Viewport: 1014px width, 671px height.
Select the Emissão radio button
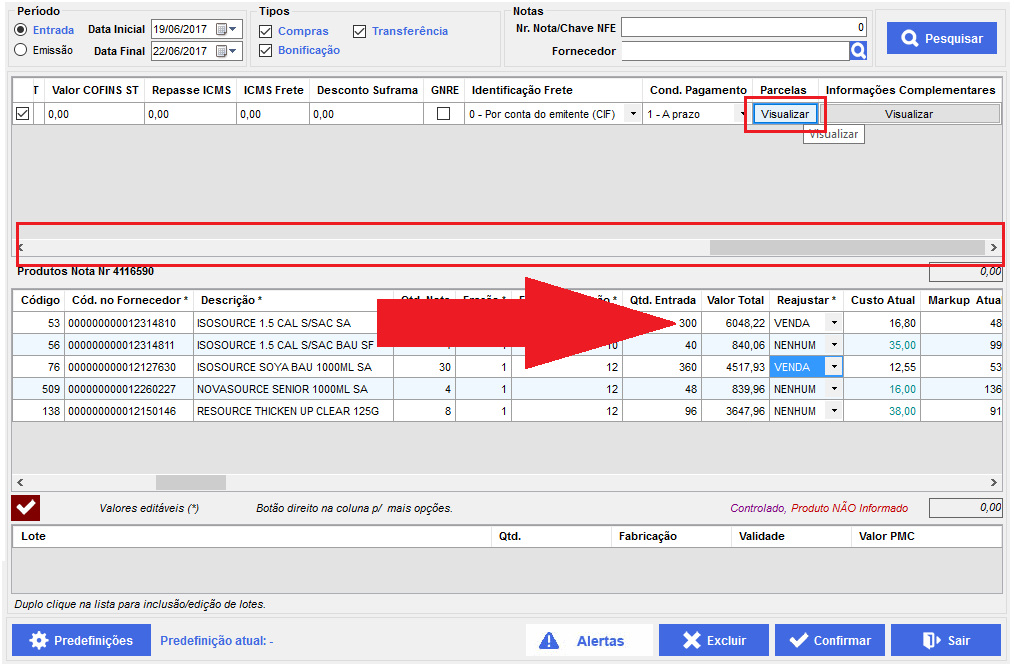(x=21, y=50)
